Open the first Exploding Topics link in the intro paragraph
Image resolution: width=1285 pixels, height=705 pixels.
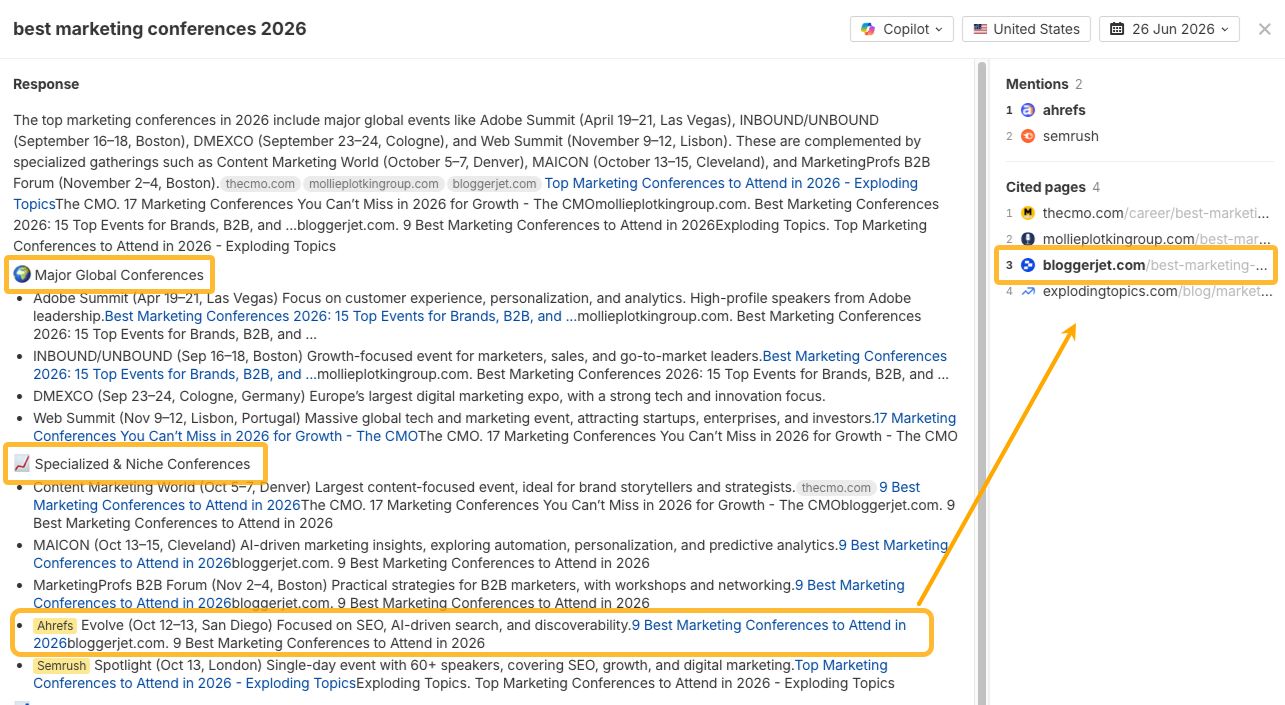tap(731, 183)
